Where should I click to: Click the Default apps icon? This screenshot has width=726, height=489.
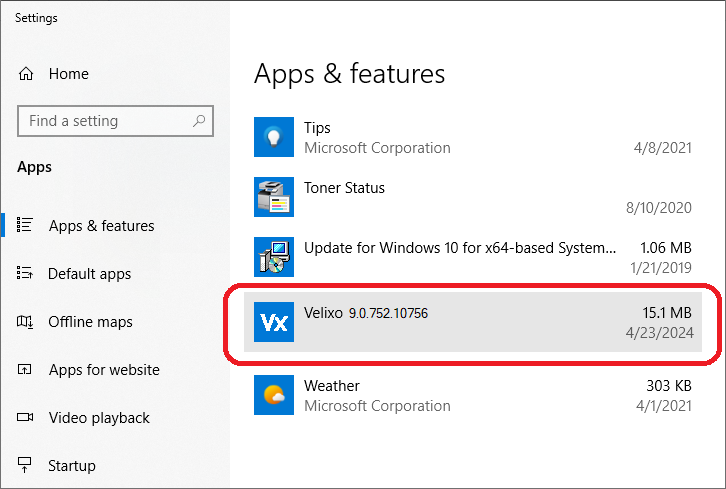pyautogui.click(x=25, y=273)
